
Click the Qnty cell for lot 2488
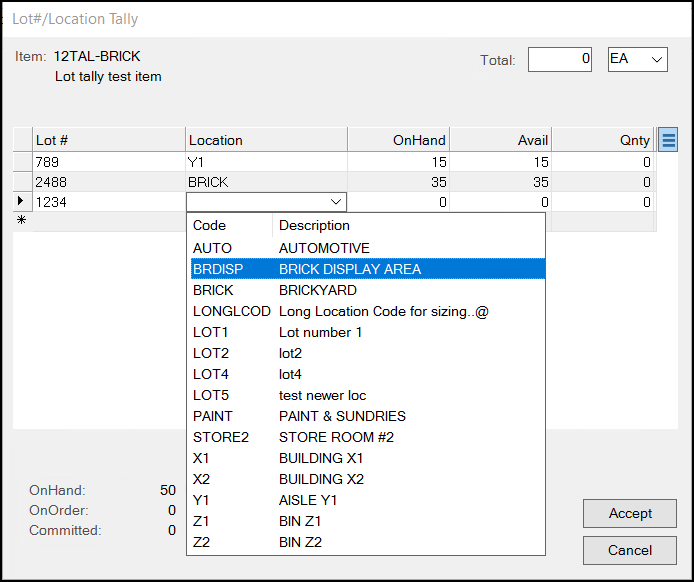click(602, 182)
